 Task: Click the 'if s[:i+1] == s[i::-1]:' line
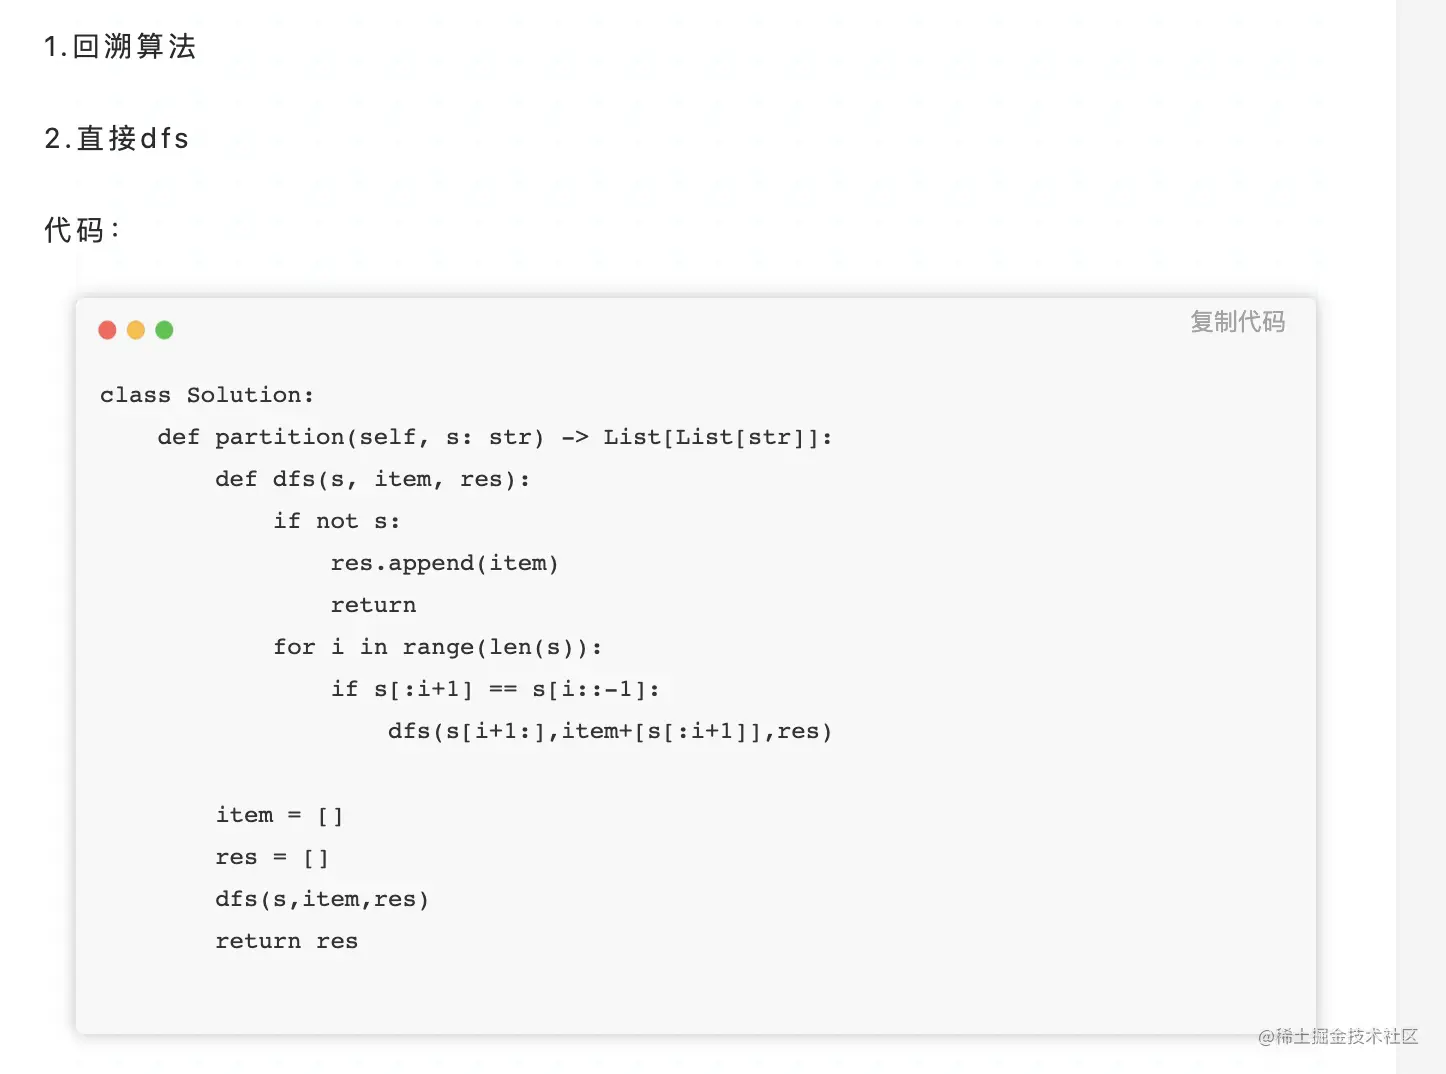(495, 689)
